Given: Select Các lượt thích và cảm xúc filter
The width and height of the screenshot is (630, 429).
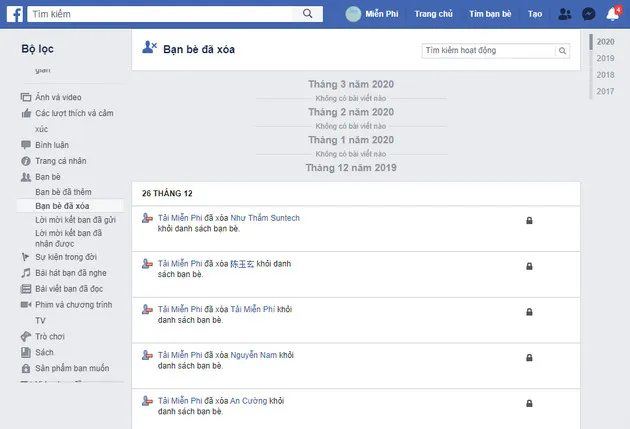Looking at the screenshot, I should click(74, 121).
